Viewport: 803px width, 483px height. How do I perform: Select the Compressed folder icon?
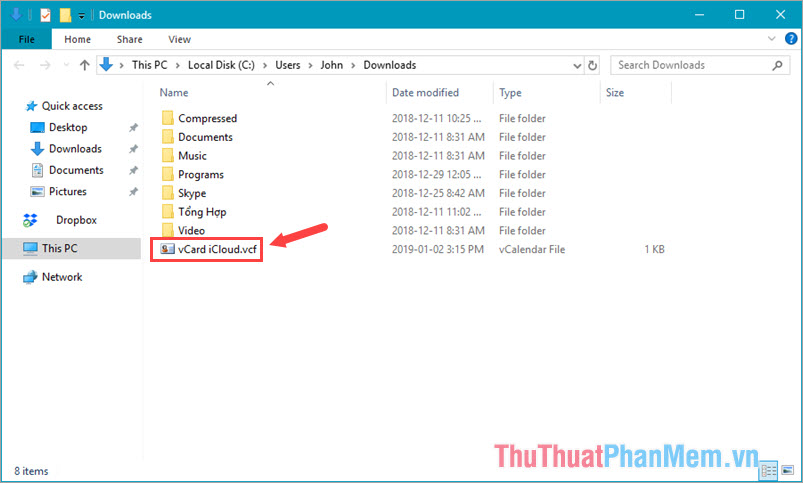coord(167,118)
